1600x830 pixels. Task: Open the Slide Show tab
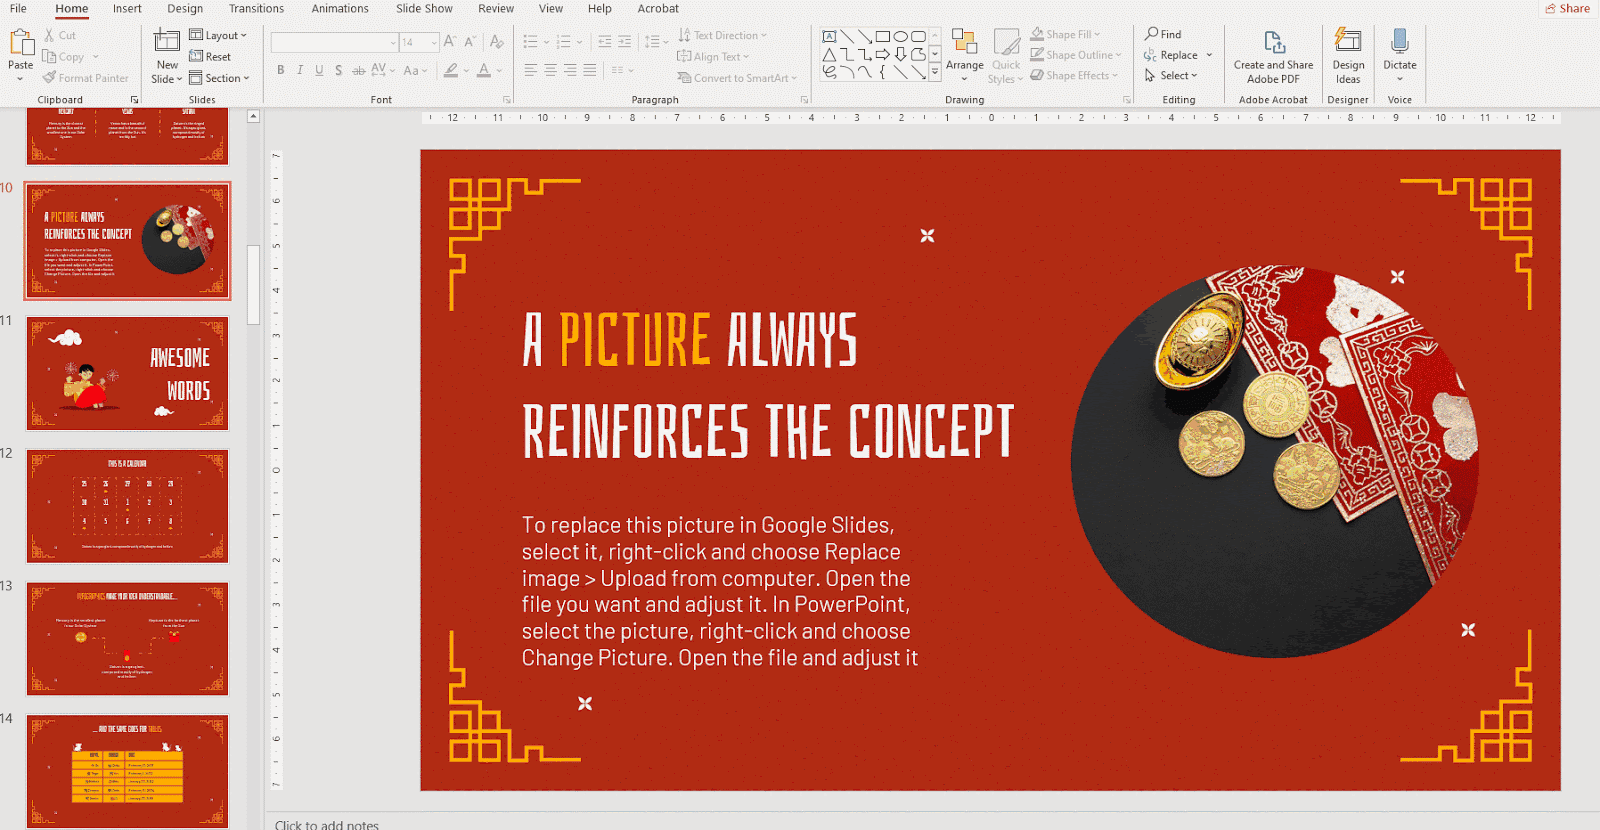424,9
